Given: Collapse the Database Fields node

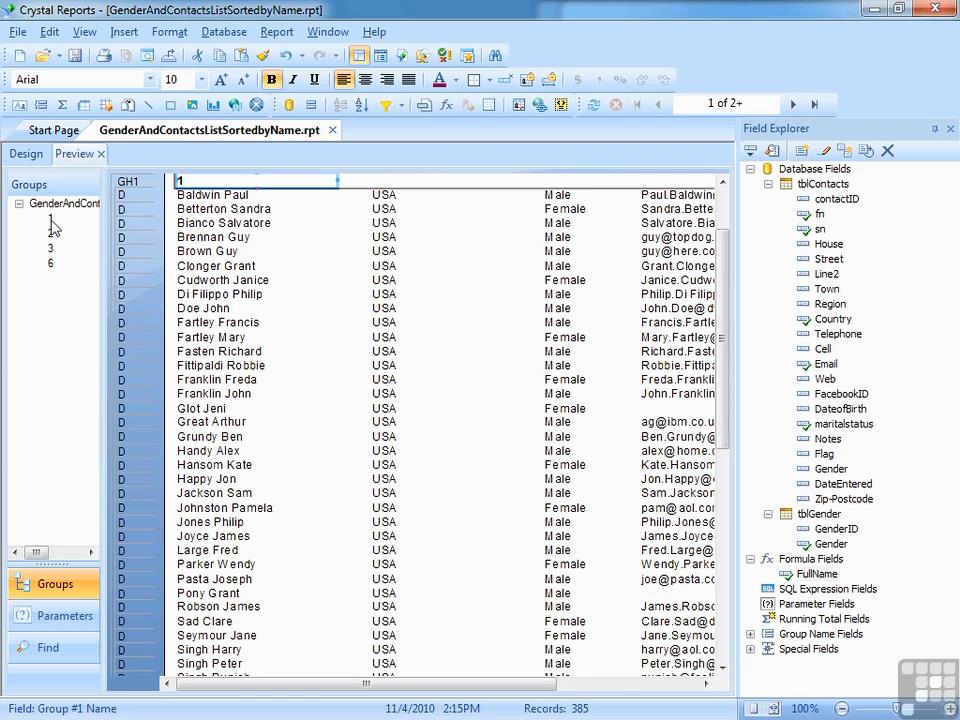Looking at the screenshot, I should pyautogui.click(x=751, y=169).
